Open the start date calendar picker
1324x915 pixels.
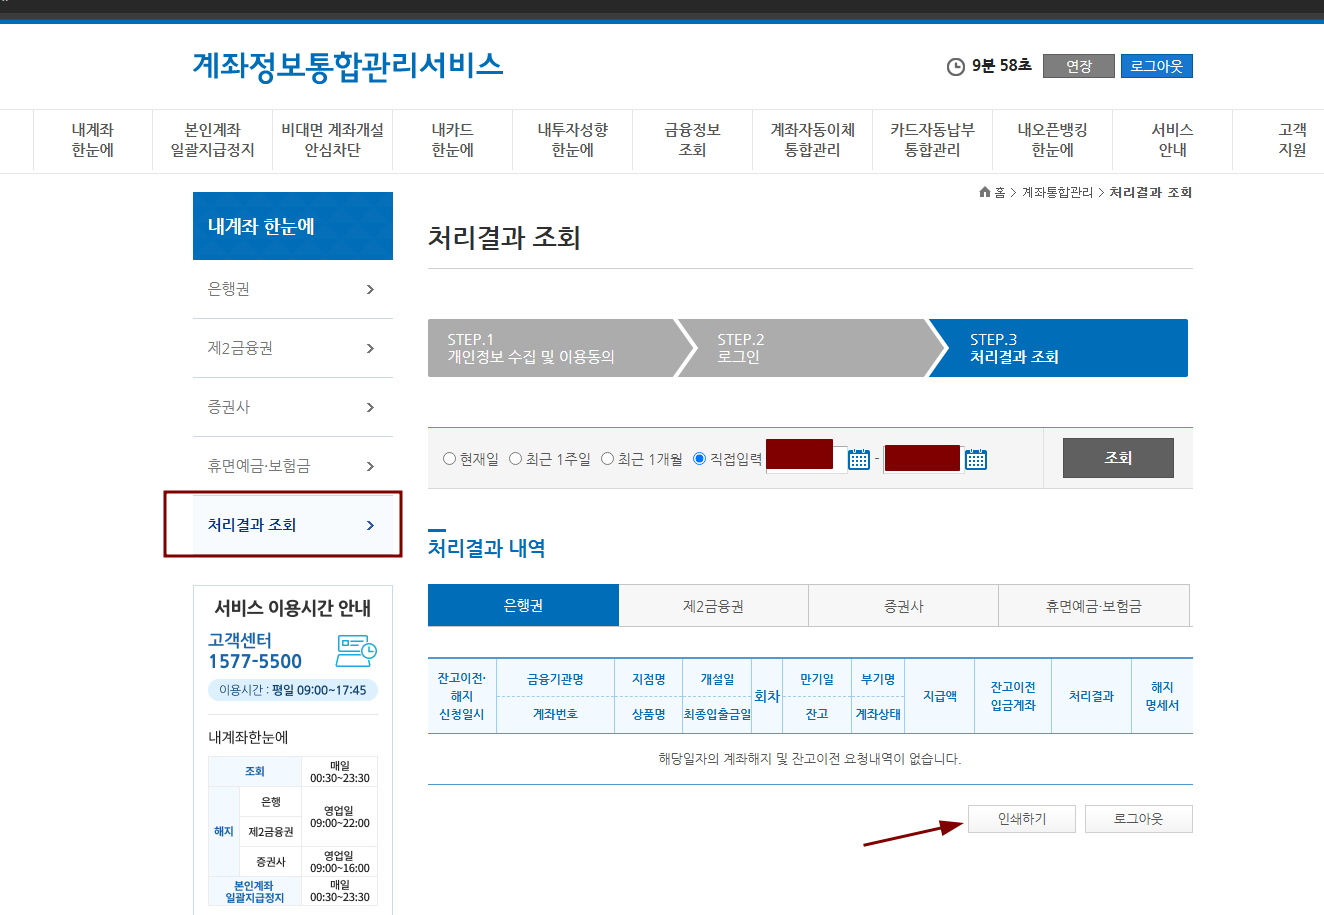pos(858,458)
